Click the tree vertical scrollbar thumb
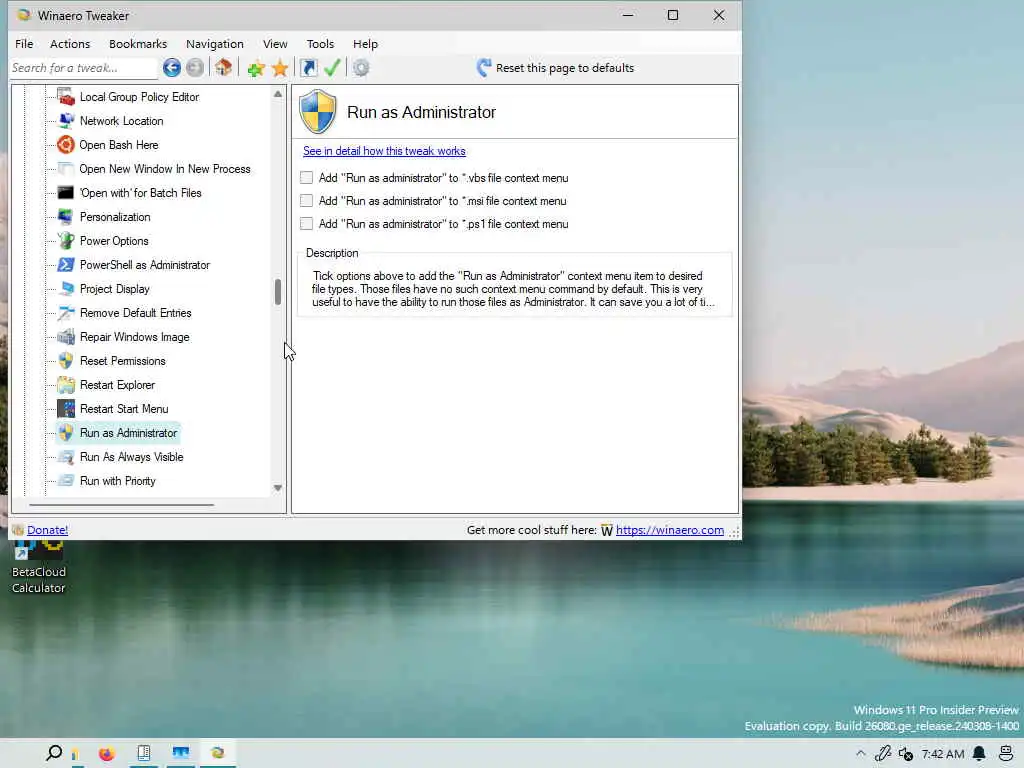 pyautogui.click(x=278, y=292)
